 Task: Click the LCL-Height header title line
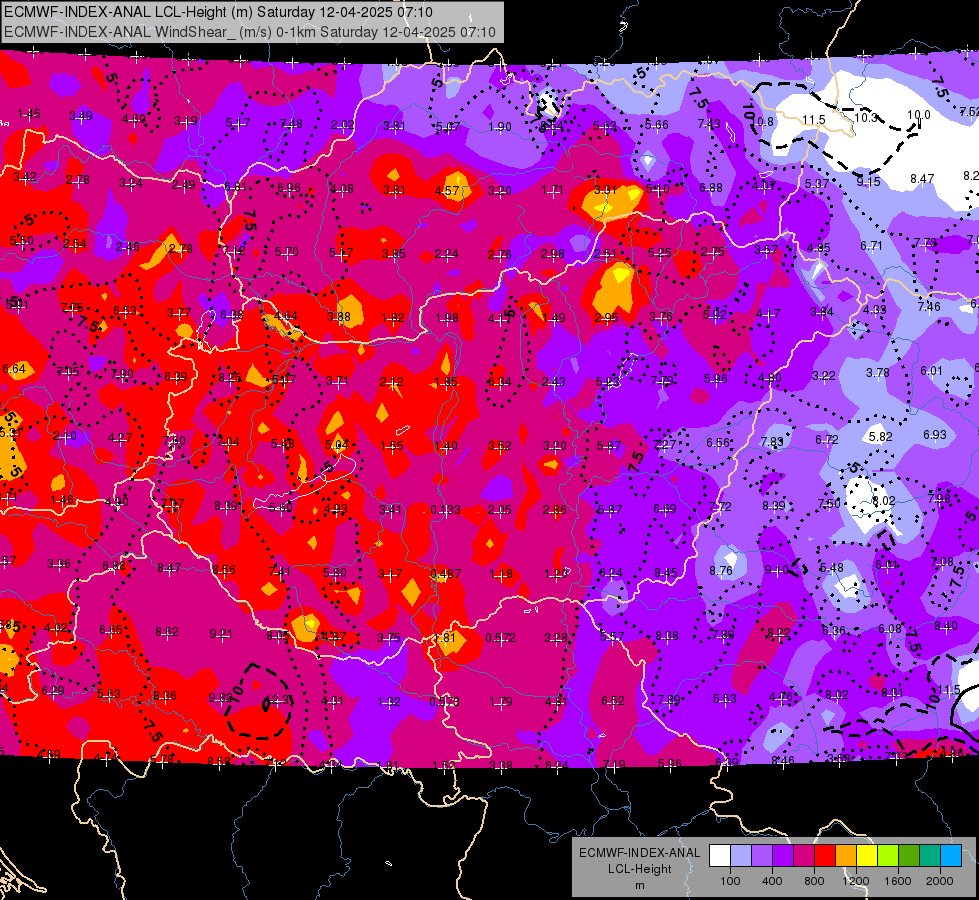tap(219, 12)
